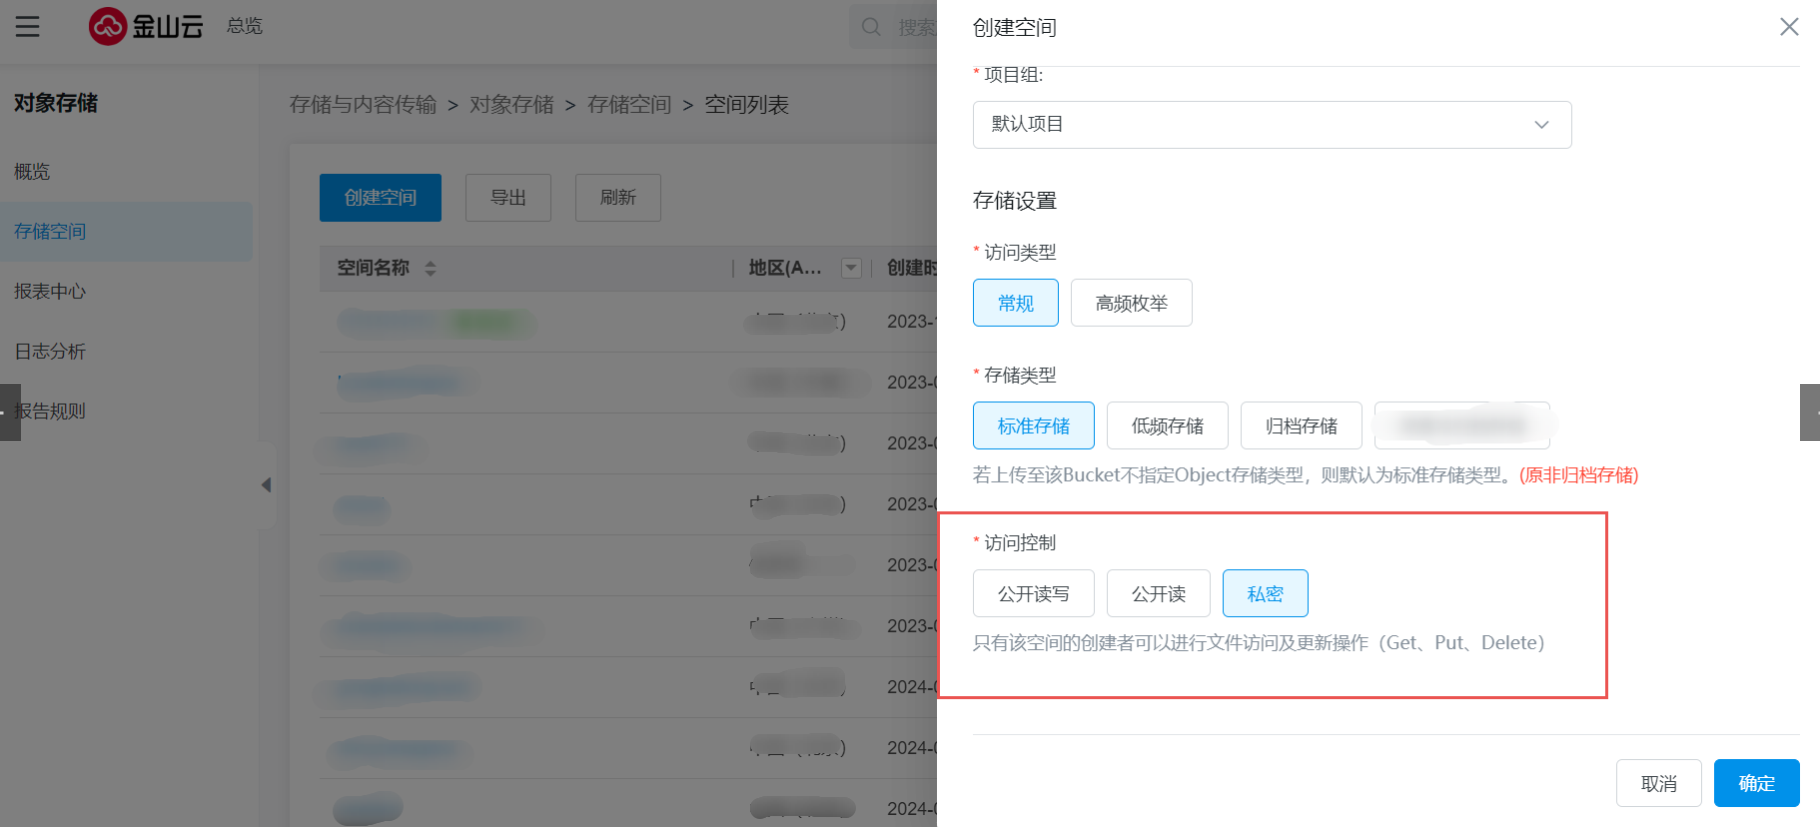This screenshot has height=827, width=1820.
Task: Collapse the left sidebar arrow
Action: pyautogui.click(x=266, y=485)
